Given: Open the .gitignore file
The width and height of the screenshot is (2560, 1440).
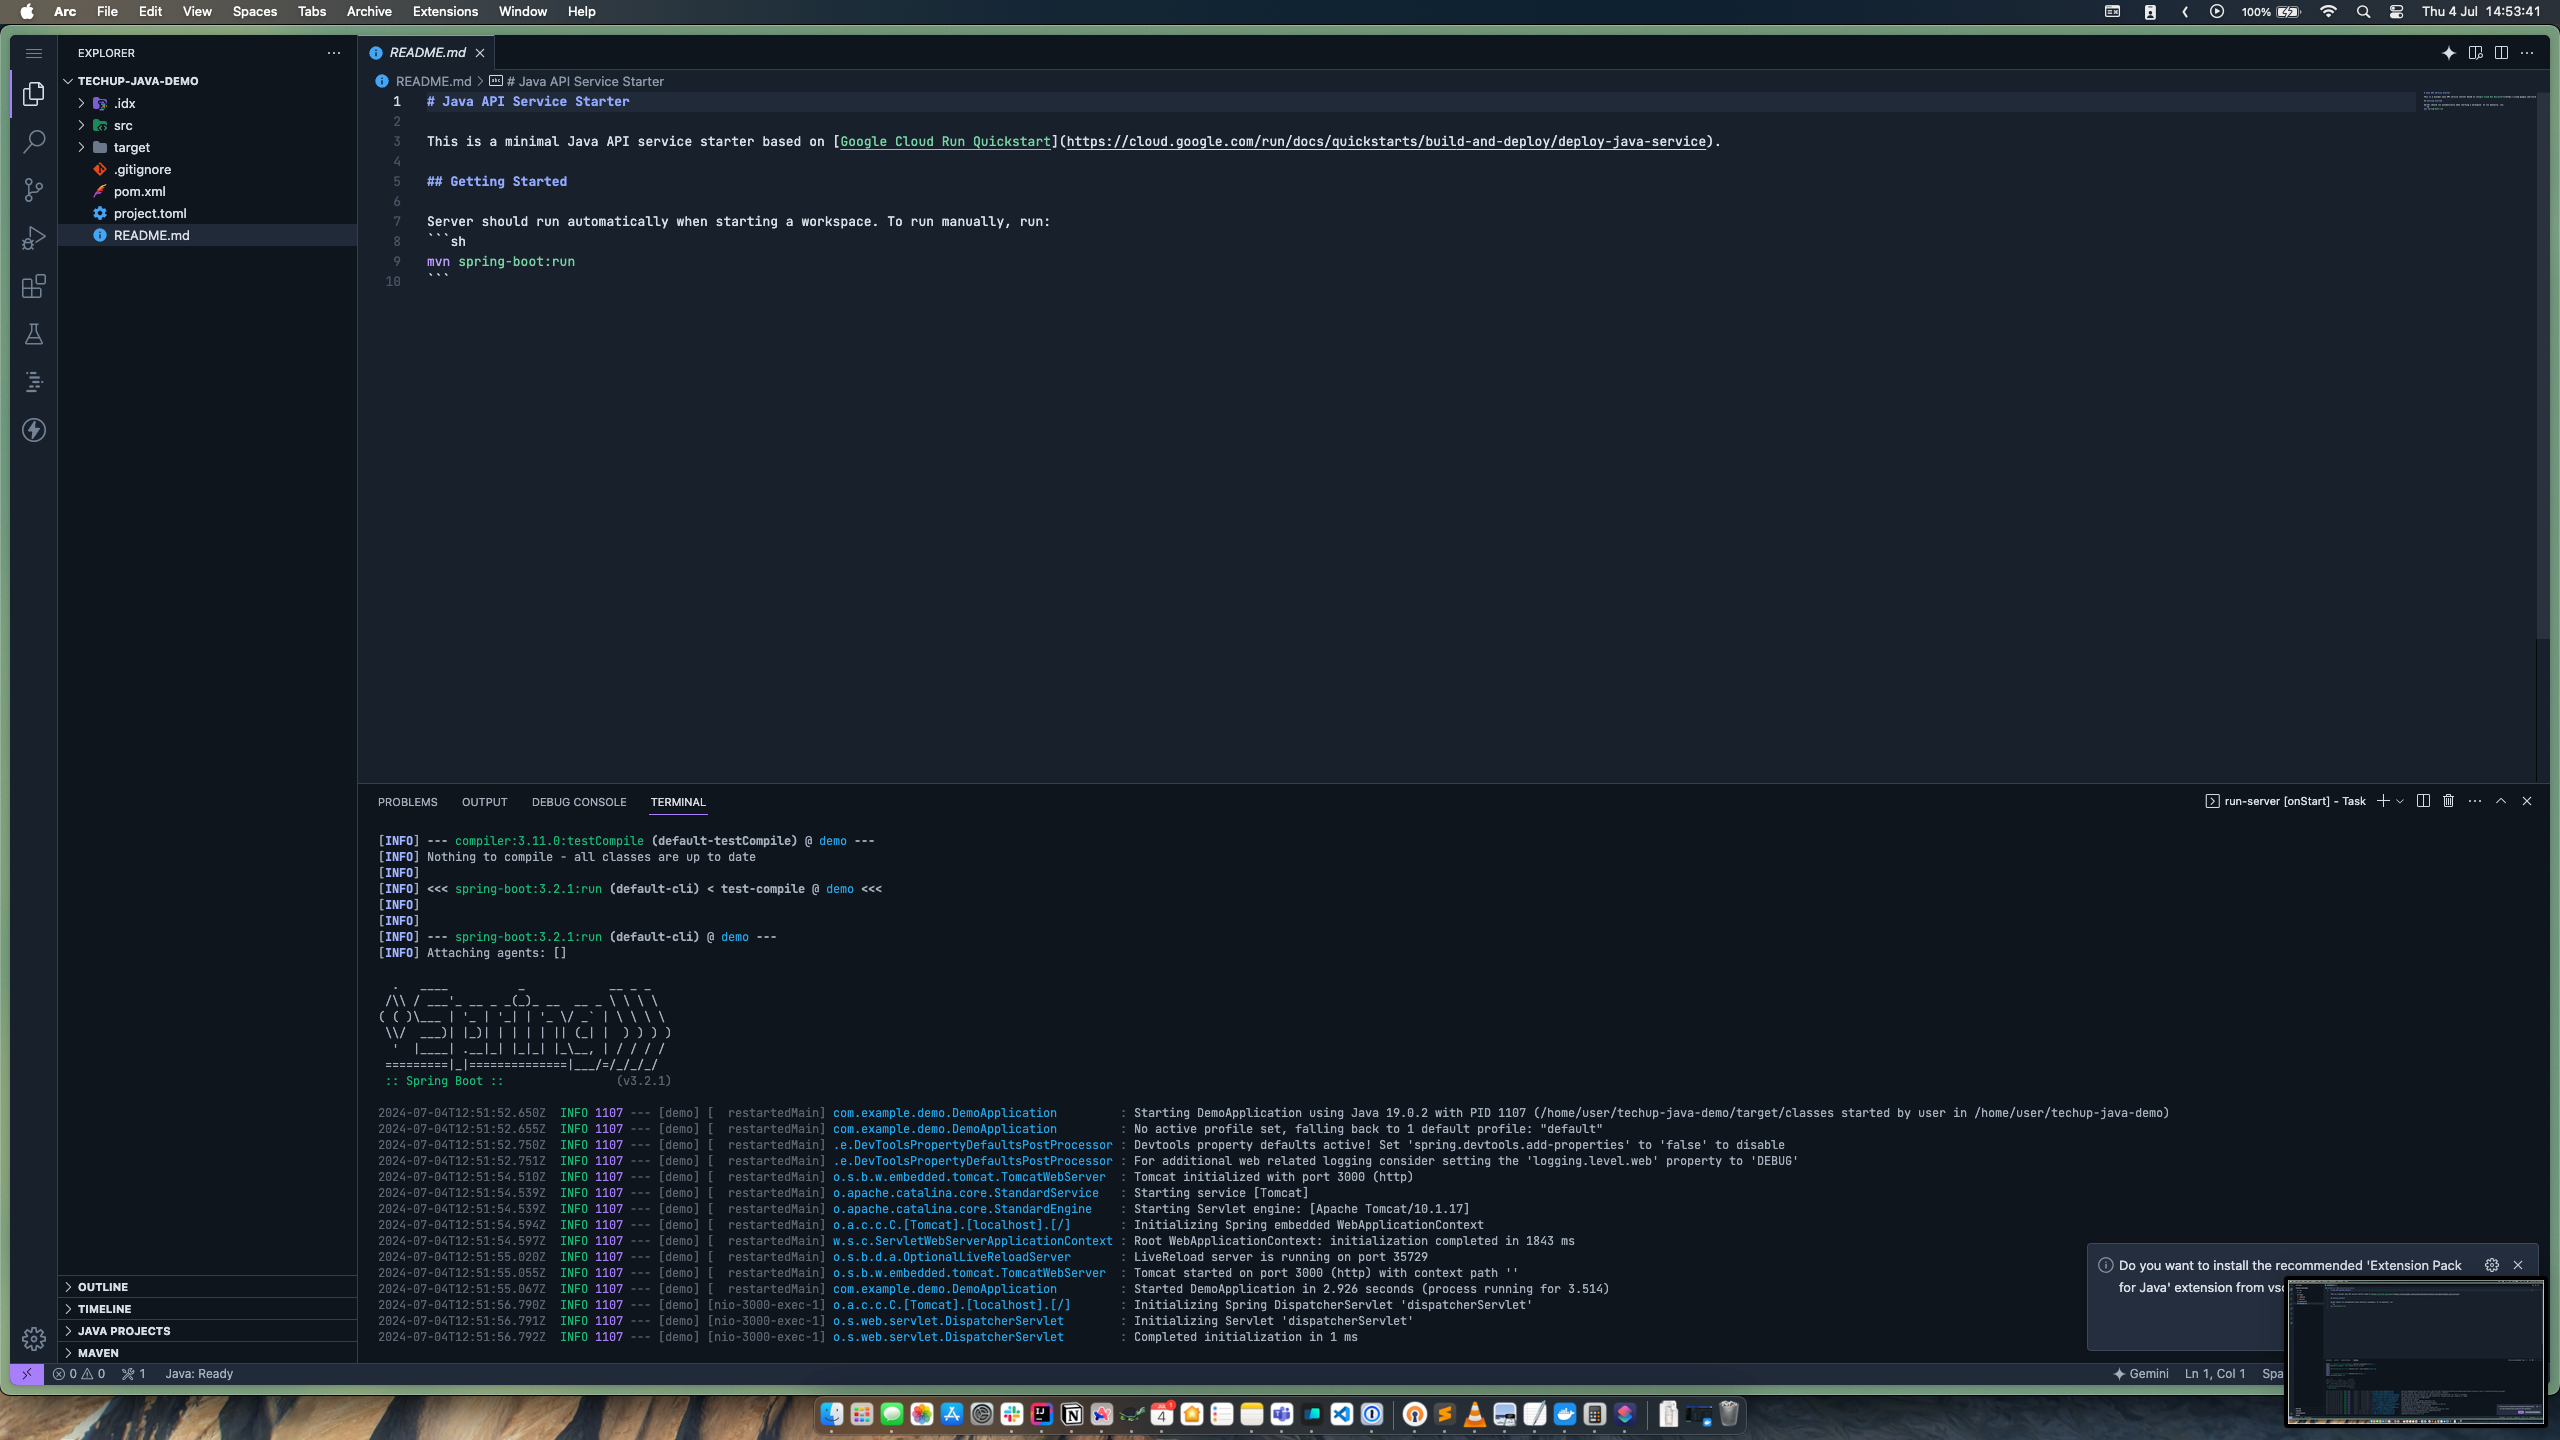Looking at the screenshot, I should 207,169.
